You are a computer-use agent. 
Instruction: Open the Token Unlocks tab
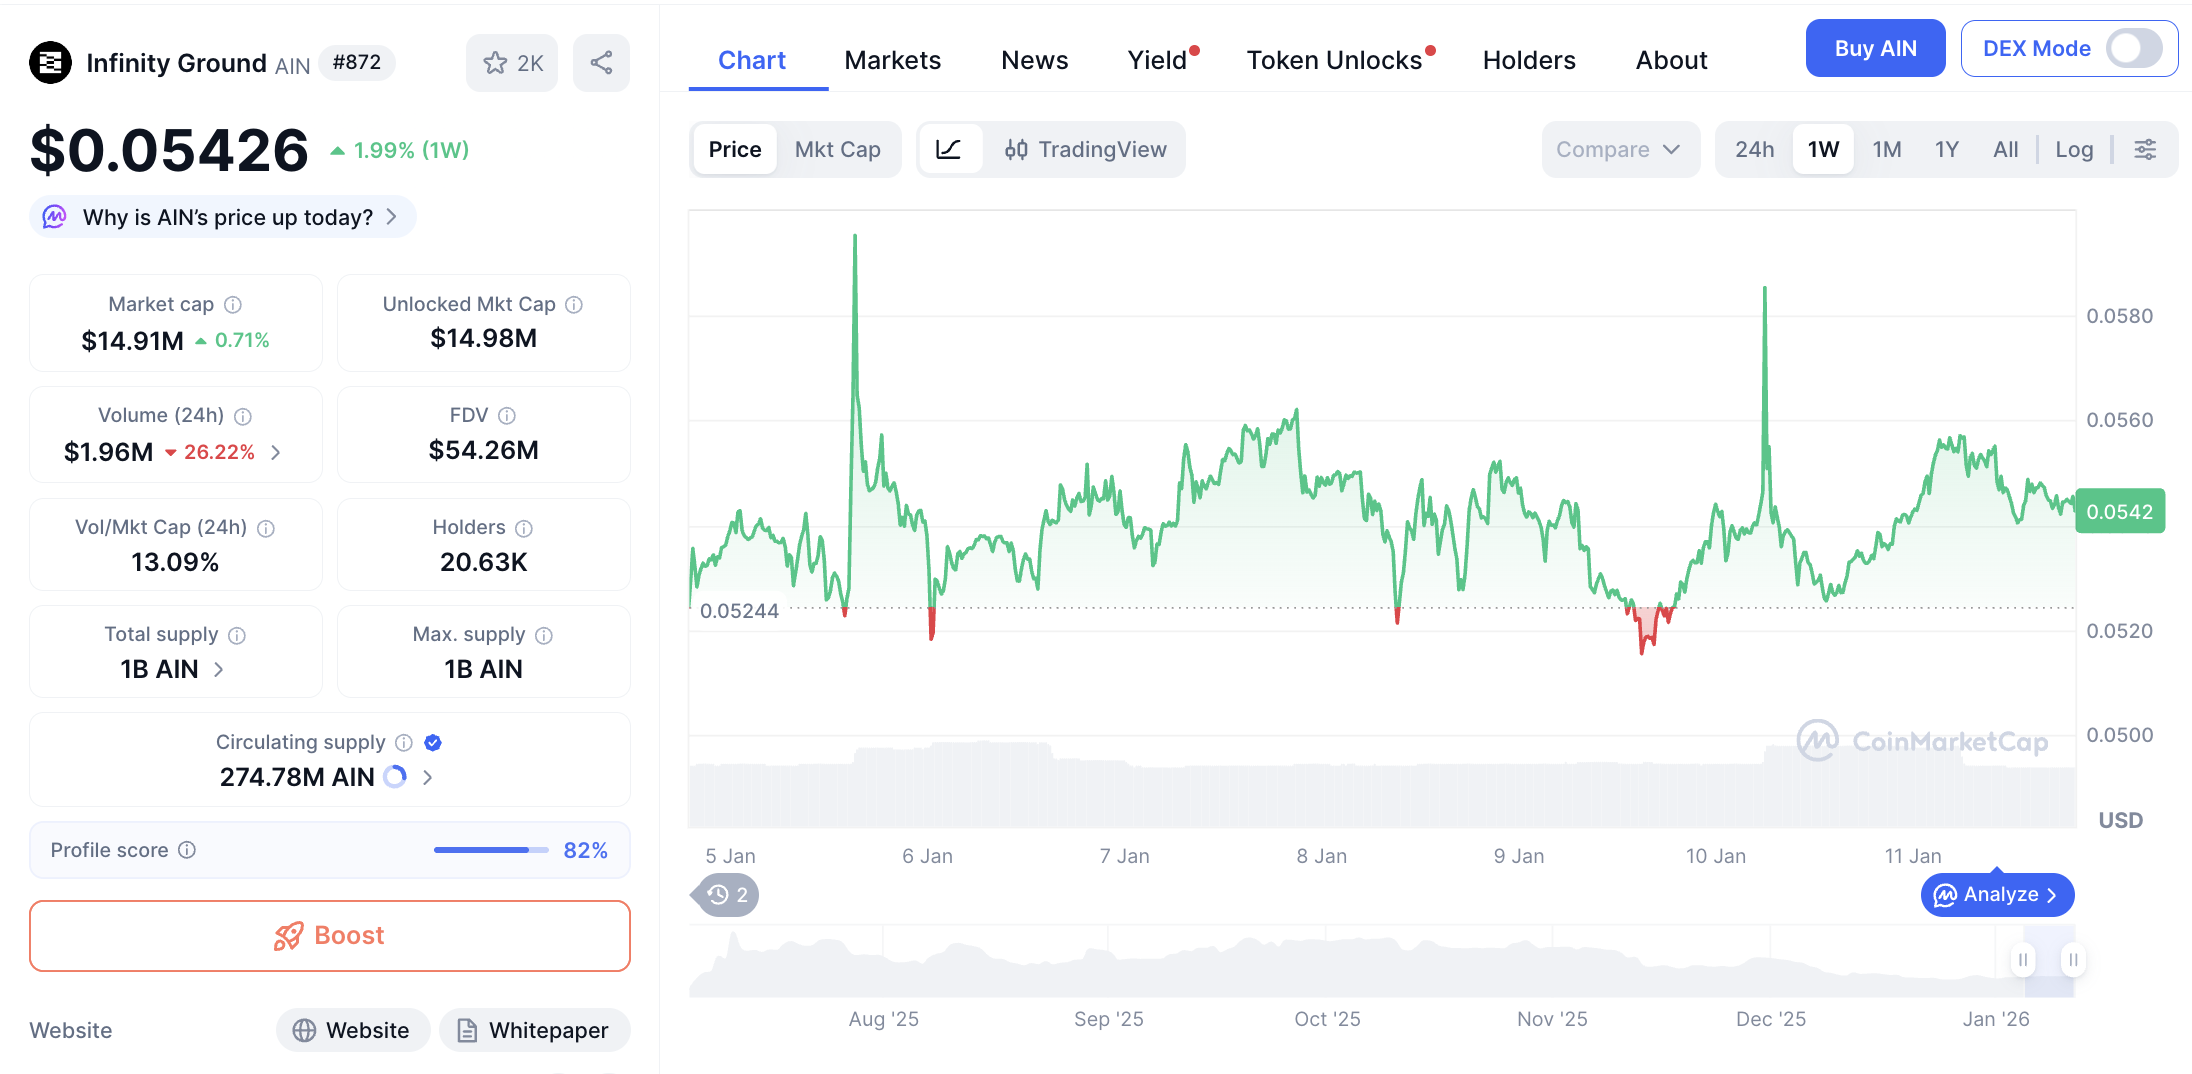coord(1334,60)
